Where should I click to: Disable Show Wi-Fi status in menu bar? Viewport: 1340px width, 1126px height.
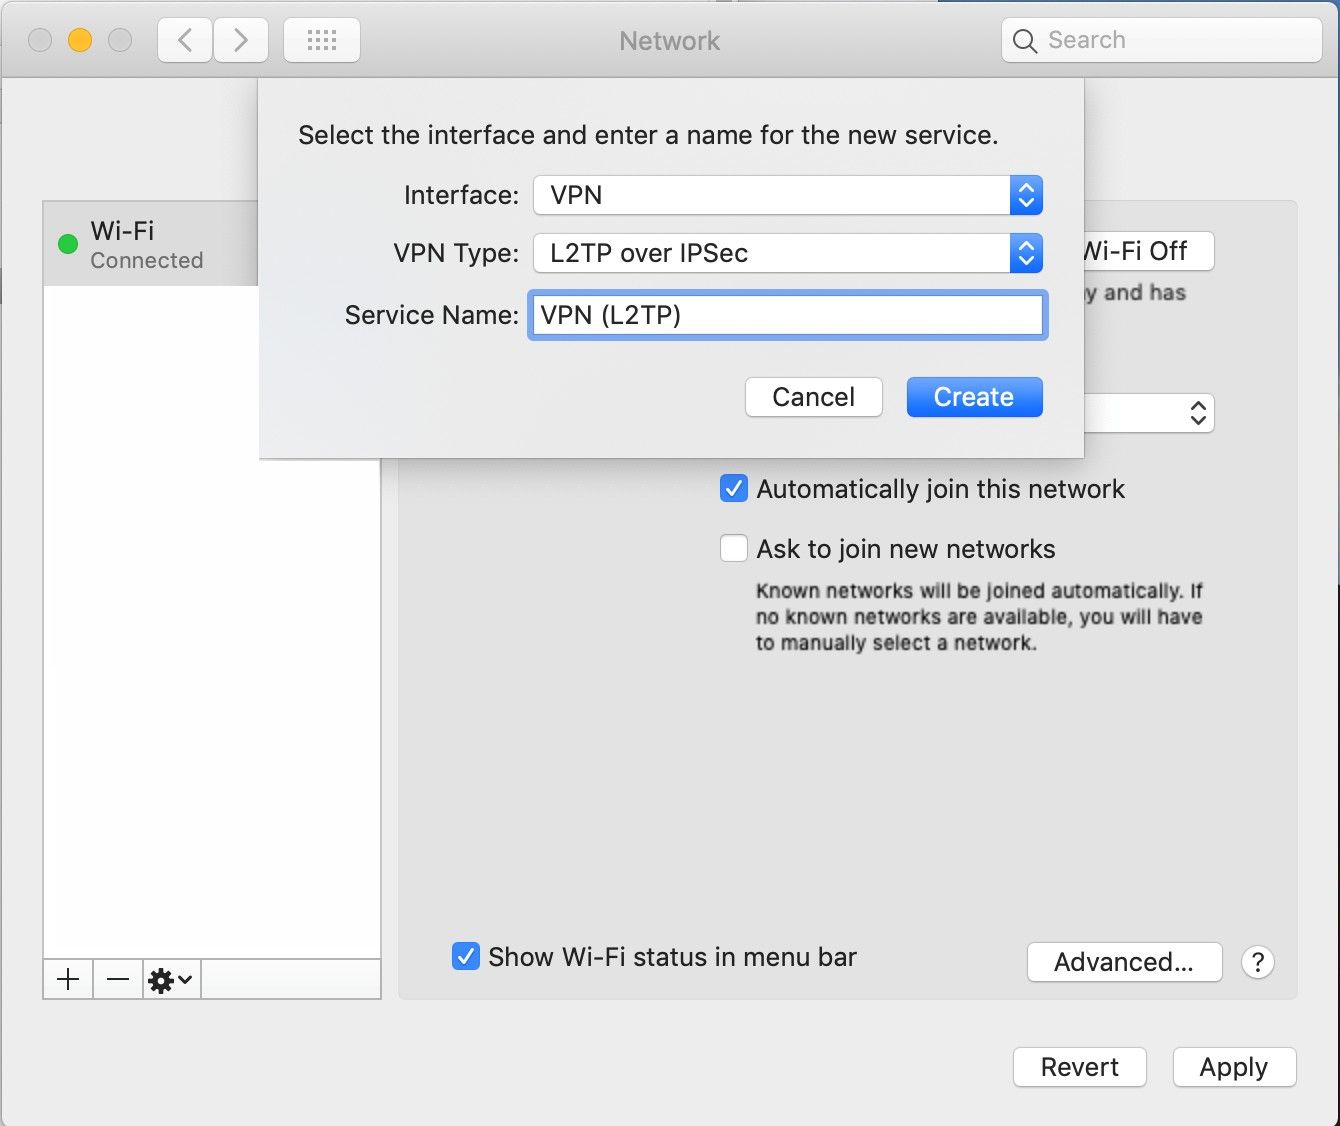point(465,957)
